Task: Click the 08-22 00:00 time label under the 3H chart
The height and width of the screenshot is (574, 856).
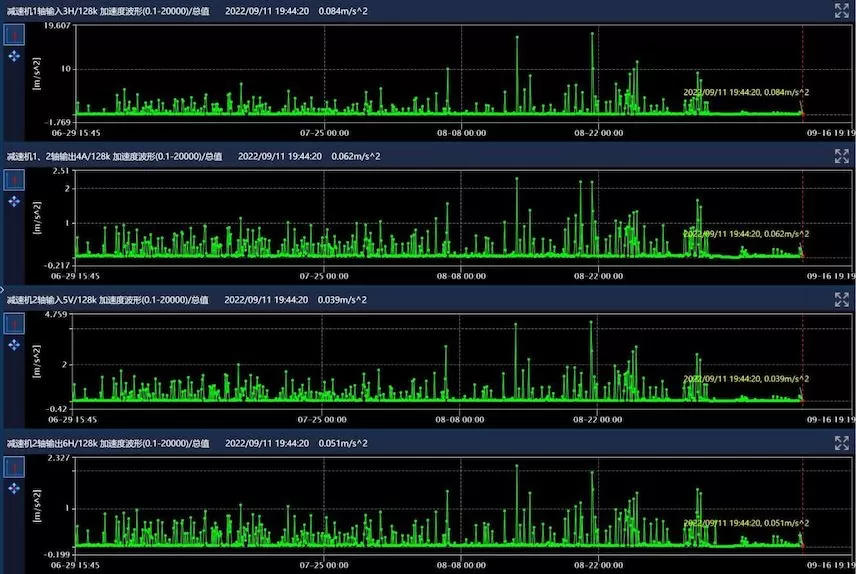Action: pyautogui.click(x=598, y=131)
